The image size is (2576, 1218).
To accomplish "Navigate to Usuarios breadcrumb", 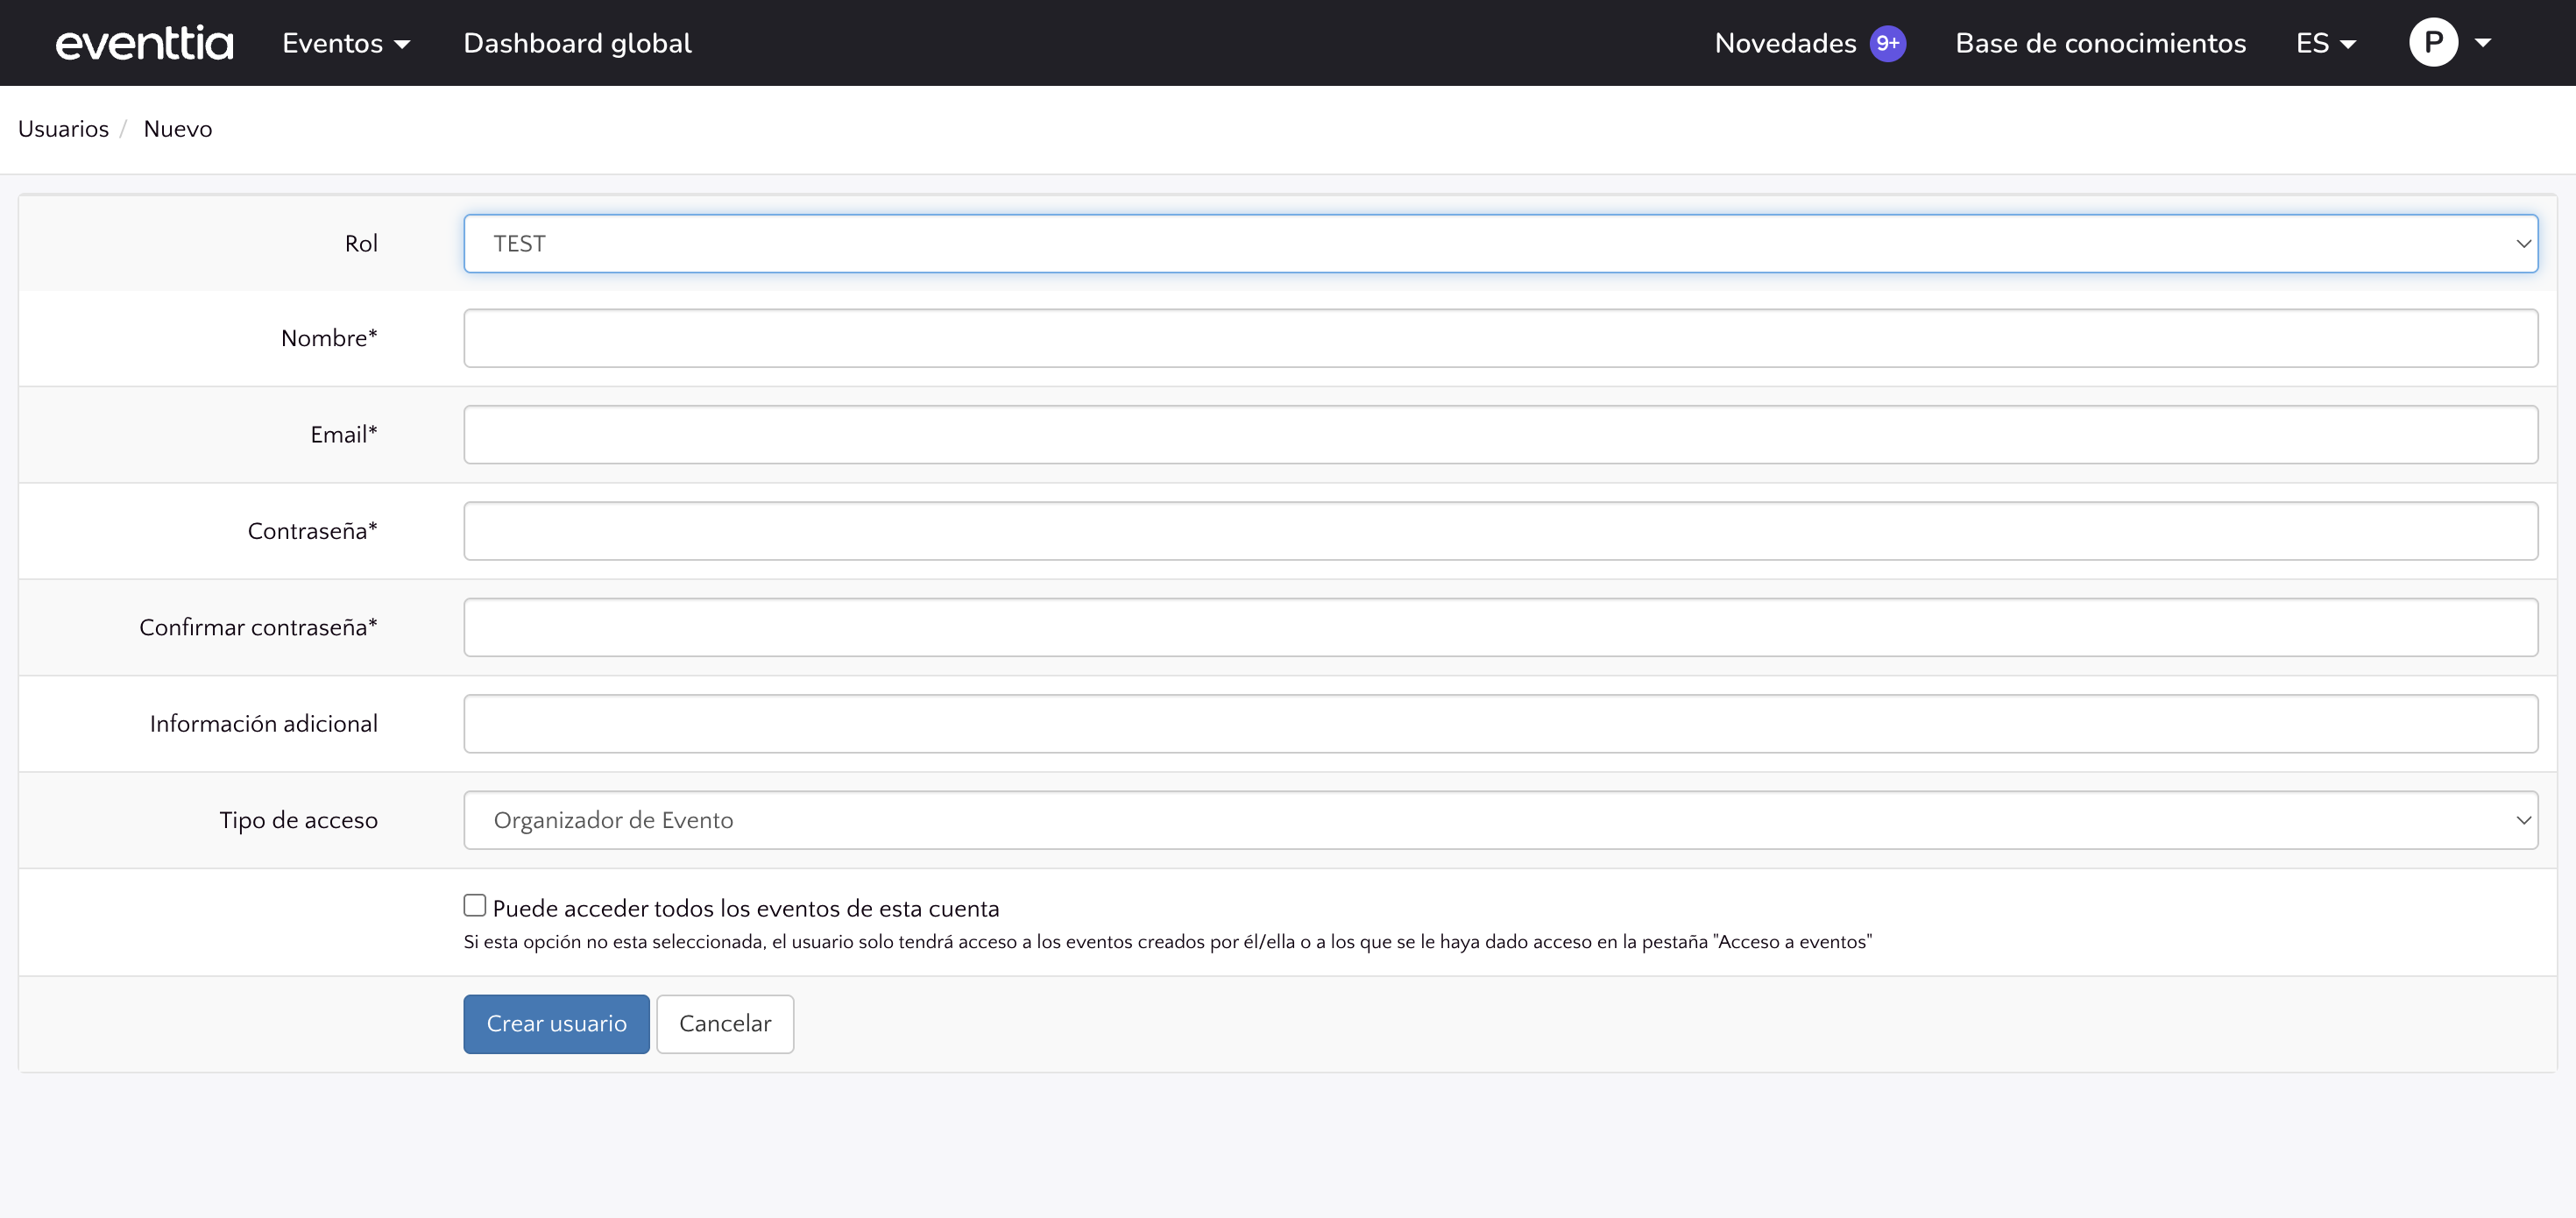I will click(x=63, y=129).
